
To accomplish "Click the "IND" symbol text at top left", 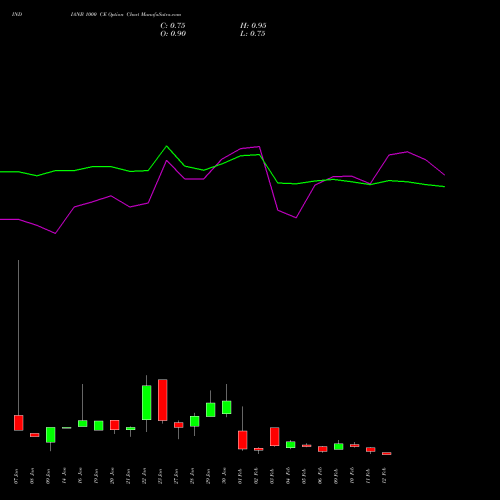I will click(x=17, y=15).
